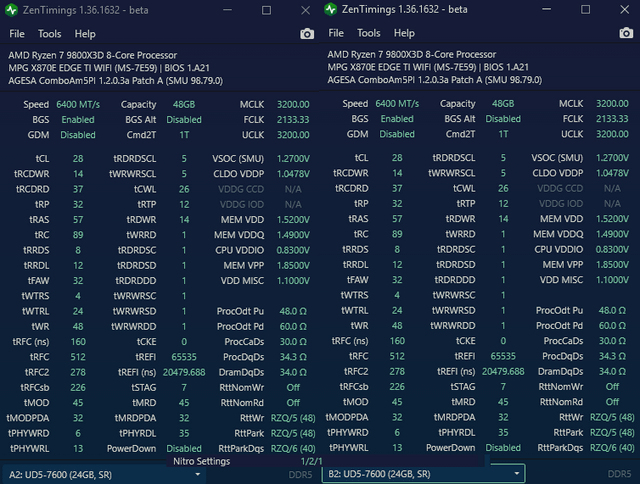Click GDM Disabled in right window
The image size is (640, 484).
click(x=397, y=134)
